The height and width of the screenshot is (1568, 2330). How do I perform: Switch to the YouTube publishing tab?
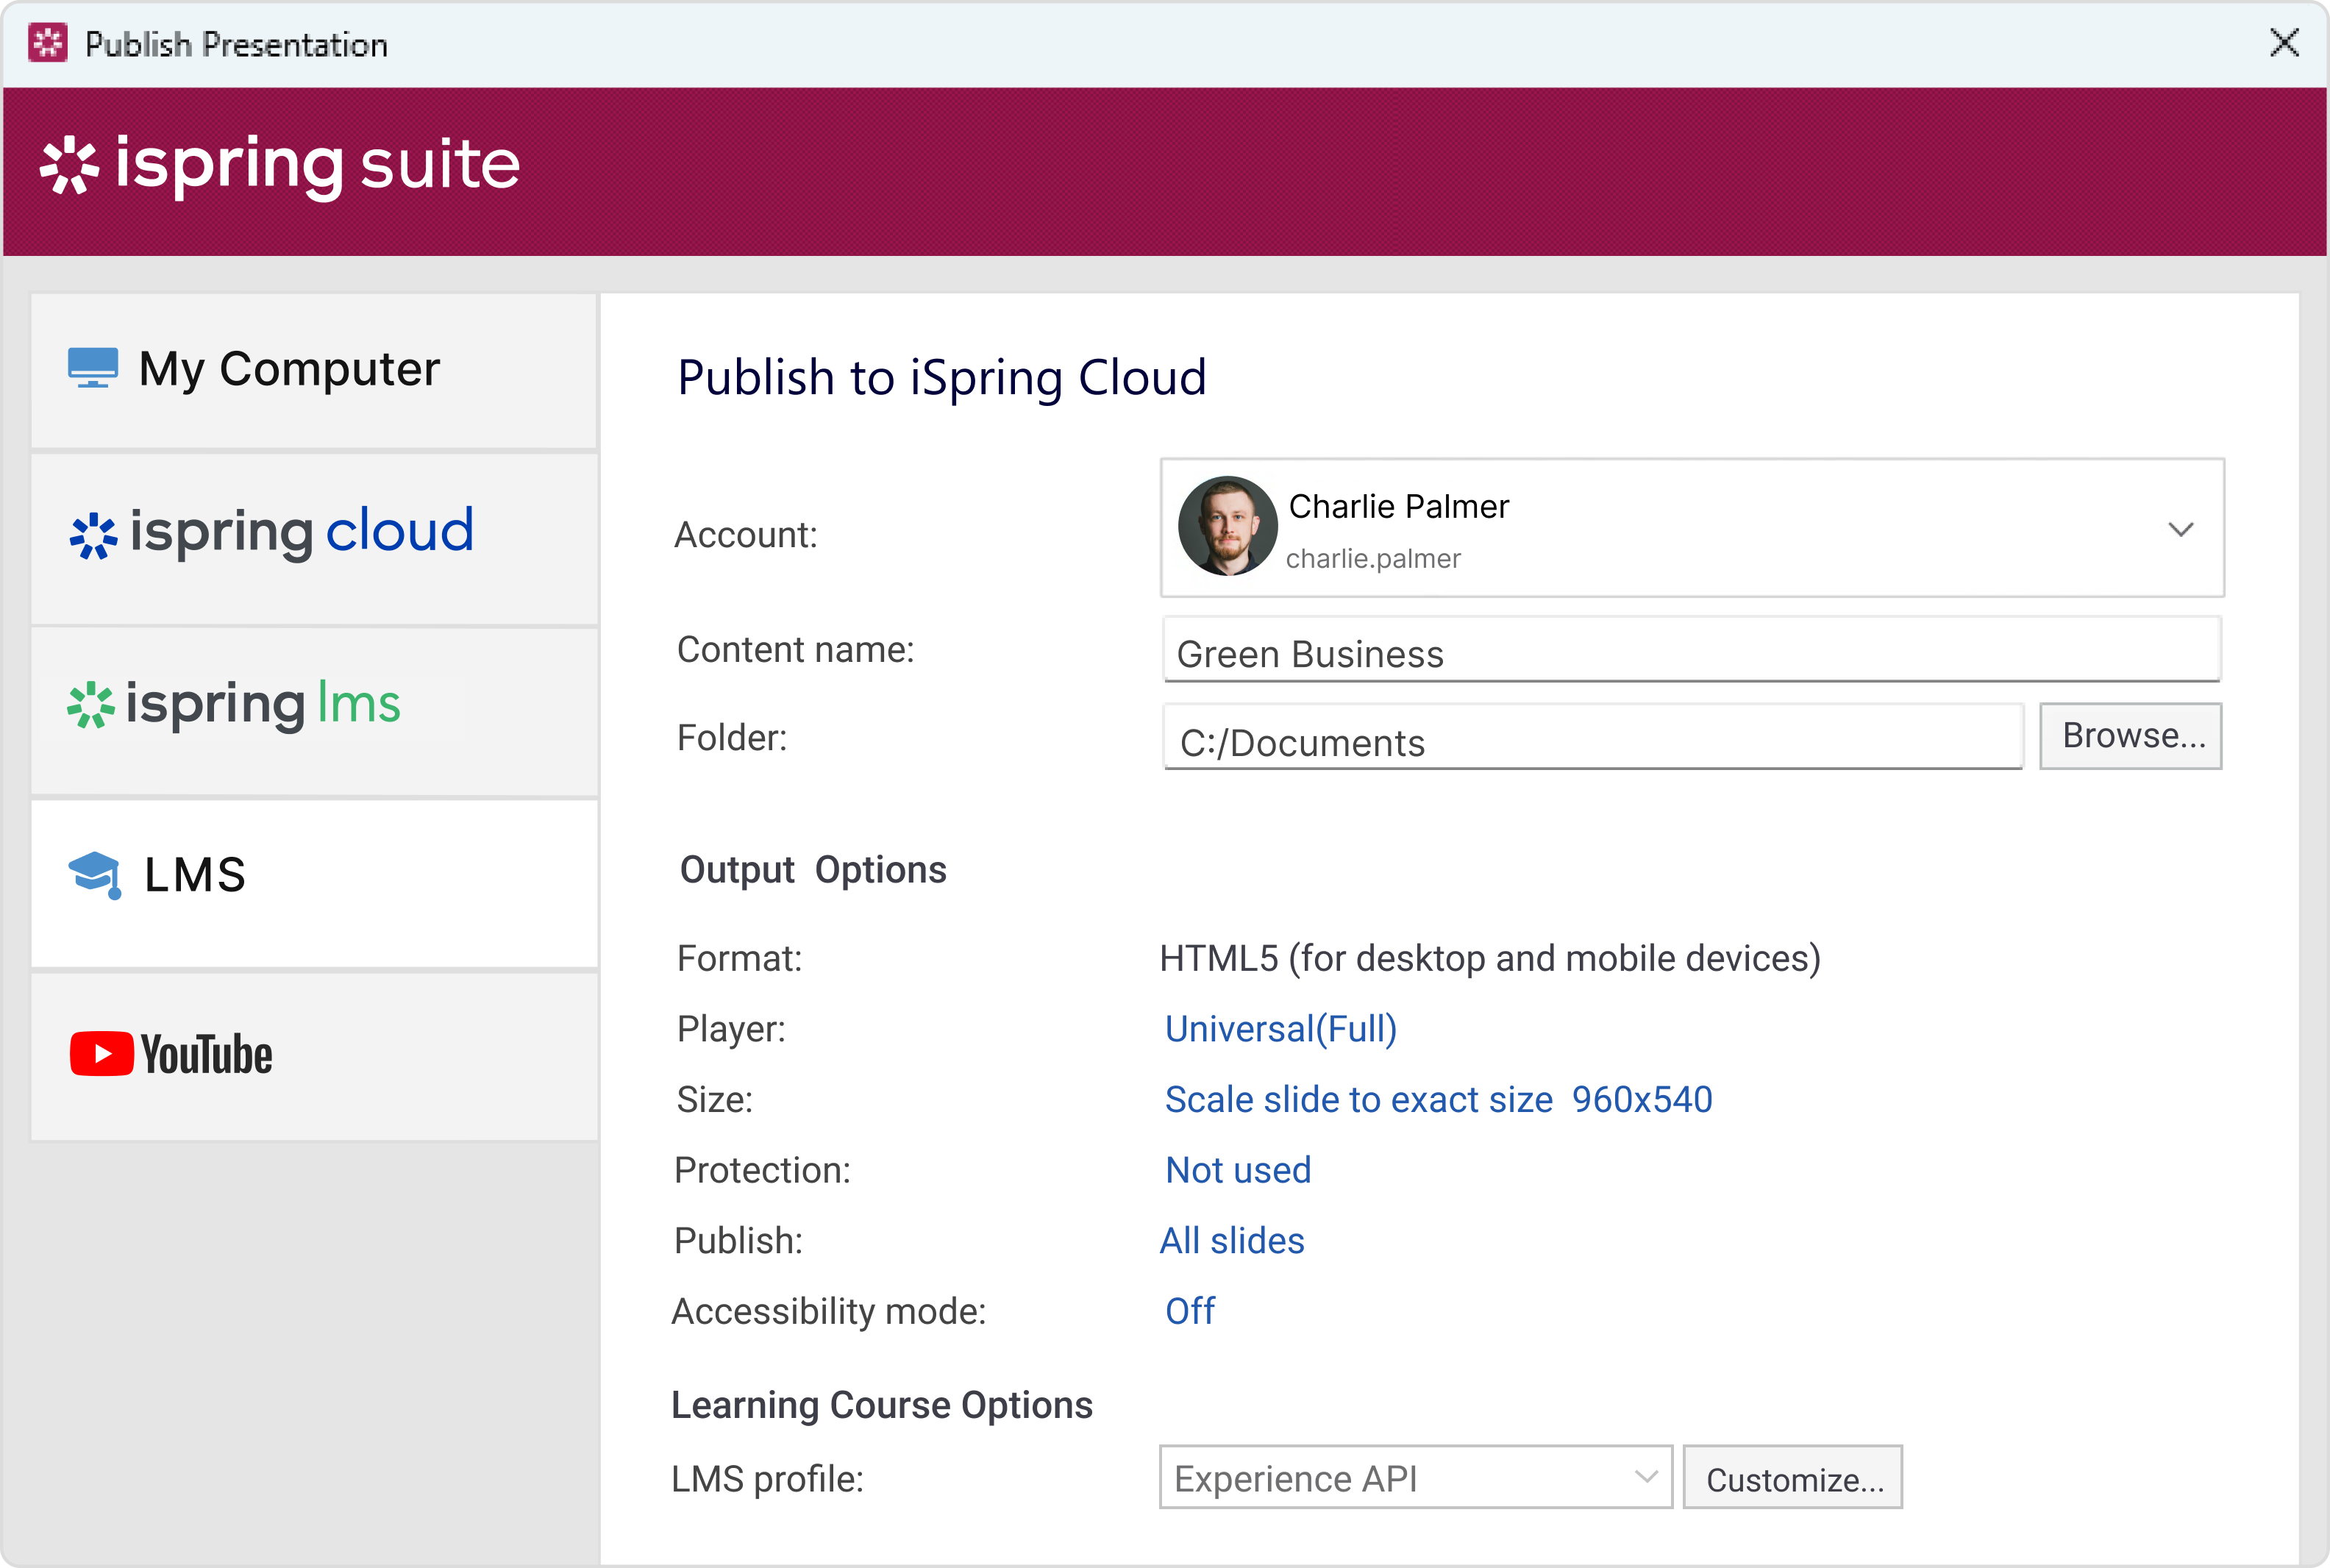coord(314,1056)
